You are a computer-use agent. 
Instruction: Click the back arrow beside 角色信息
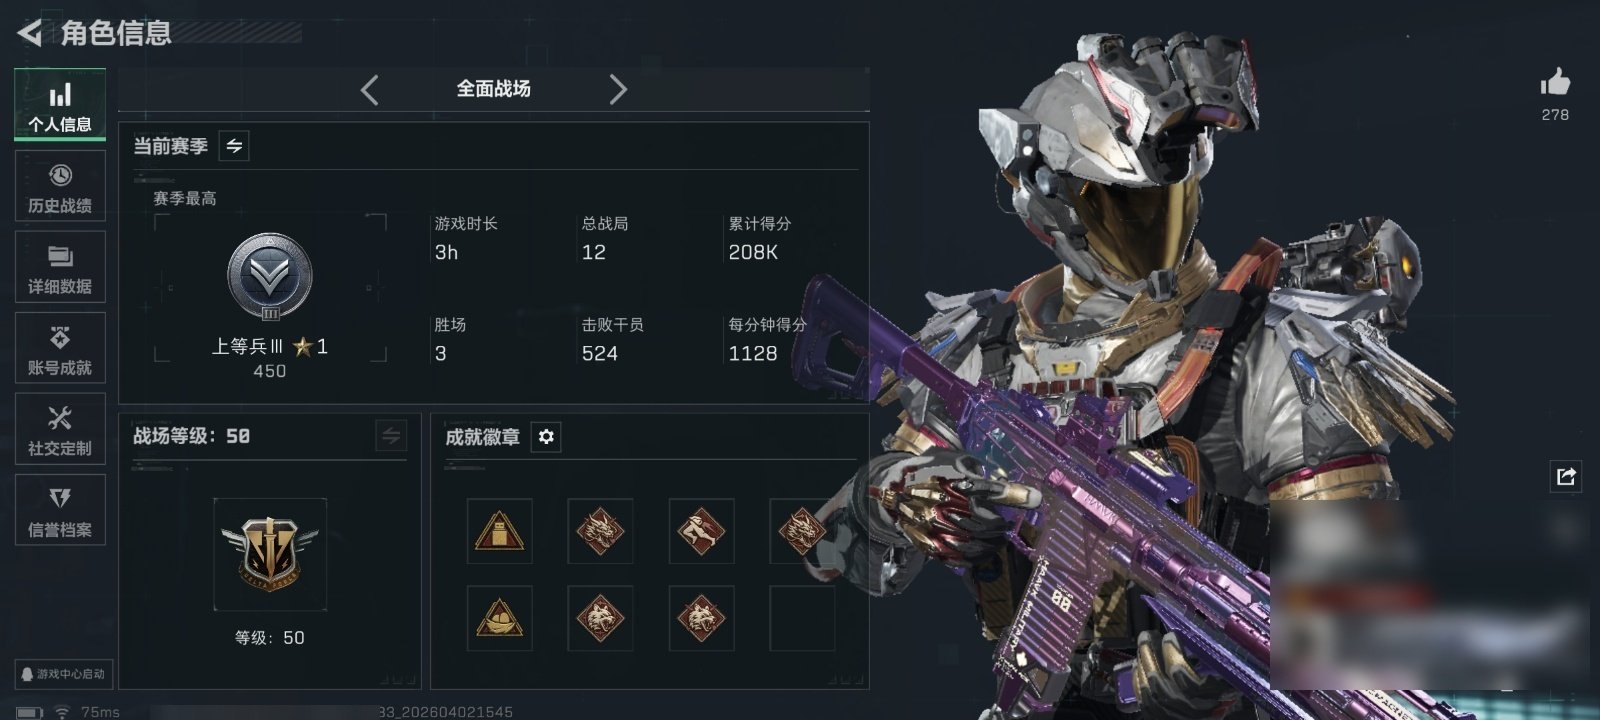pyautogui.click(x=29, y=33)
